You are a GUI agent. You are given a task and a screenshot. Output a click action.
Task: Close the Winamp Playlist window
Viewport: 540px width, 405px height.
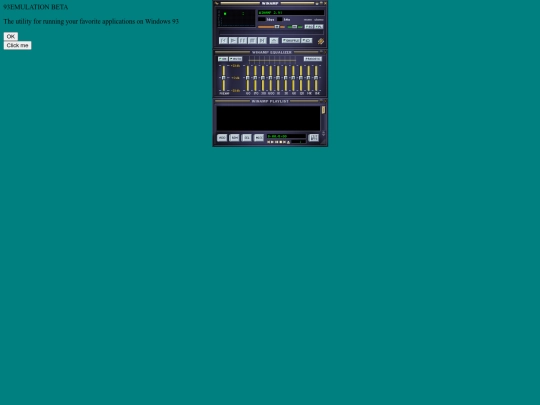pos(325,101)
